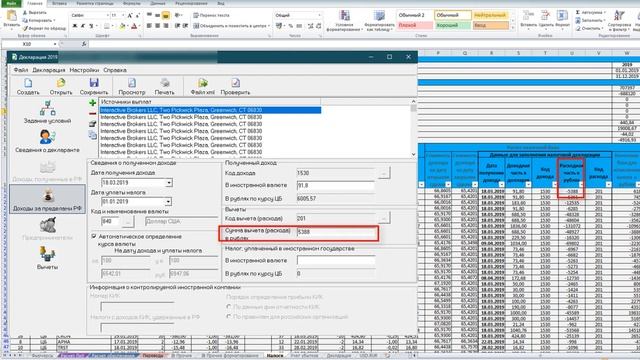Apply the Хороший cell style

(x=453, y=25)
